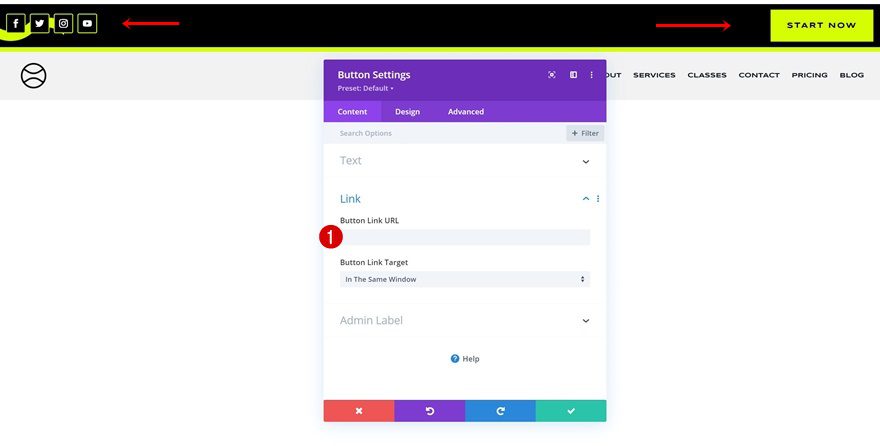Toggle the snap modal to sidebar icon
This screenshot has height=446, width=880.
tap(573, 75)
